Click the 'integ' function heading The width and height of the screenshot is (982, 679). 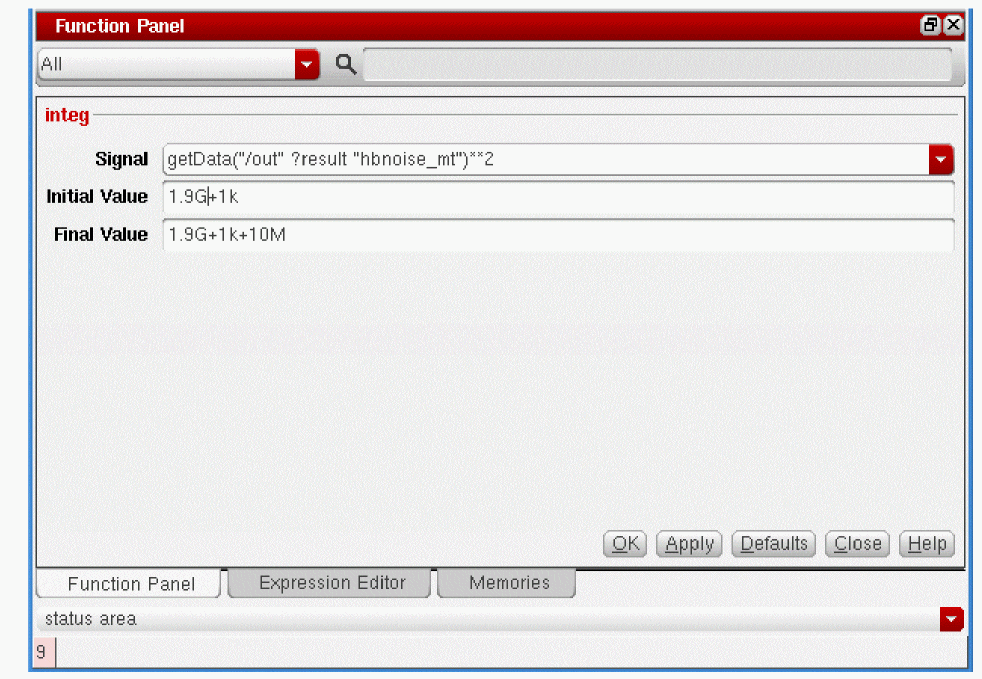tap(67, 115)
